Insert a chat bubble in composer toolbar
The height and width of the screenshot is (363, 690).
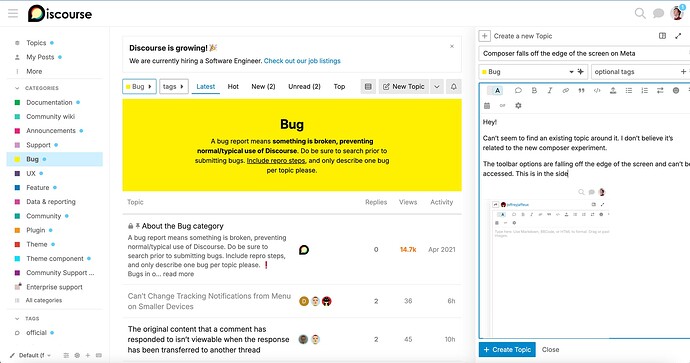(518, 91)
